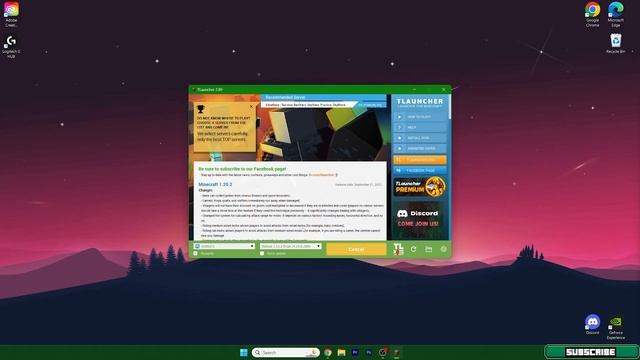
Task: Expand the Minecraft version dropdown
Action: tap(318, 246)
